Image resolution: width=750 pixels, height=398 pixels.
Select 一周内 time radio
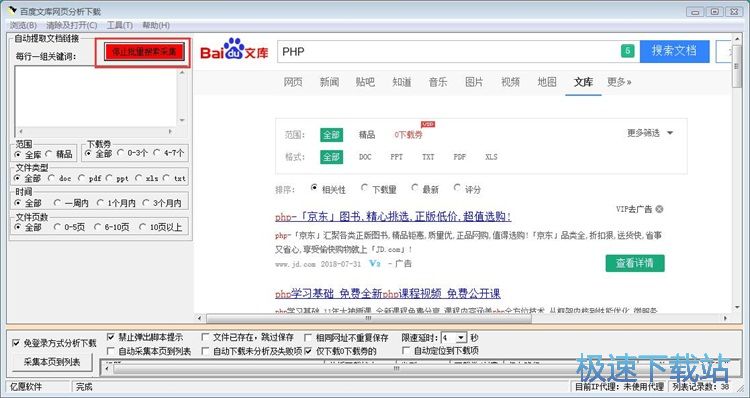[x=71, y=203]
